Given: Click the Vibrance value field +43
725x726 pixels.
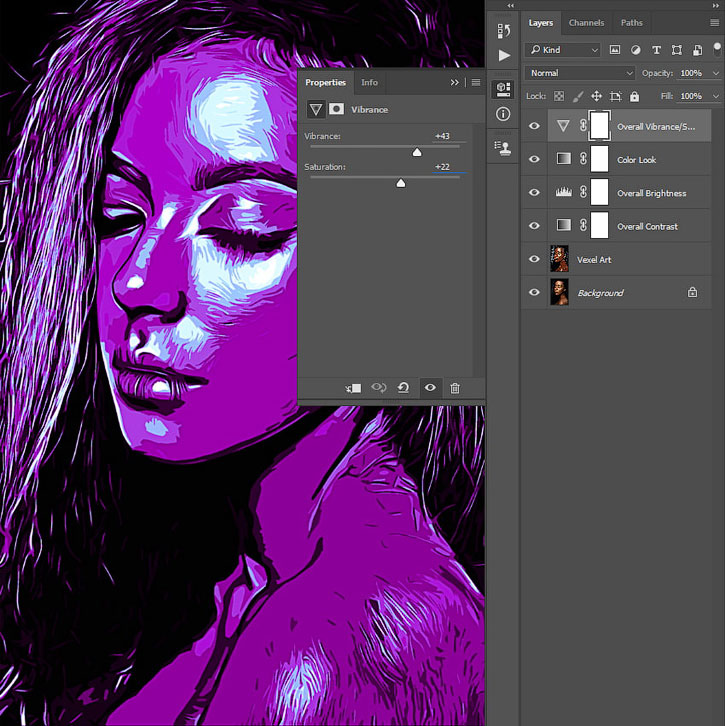Looking at the screenshot, I should (x=449, y=136).
